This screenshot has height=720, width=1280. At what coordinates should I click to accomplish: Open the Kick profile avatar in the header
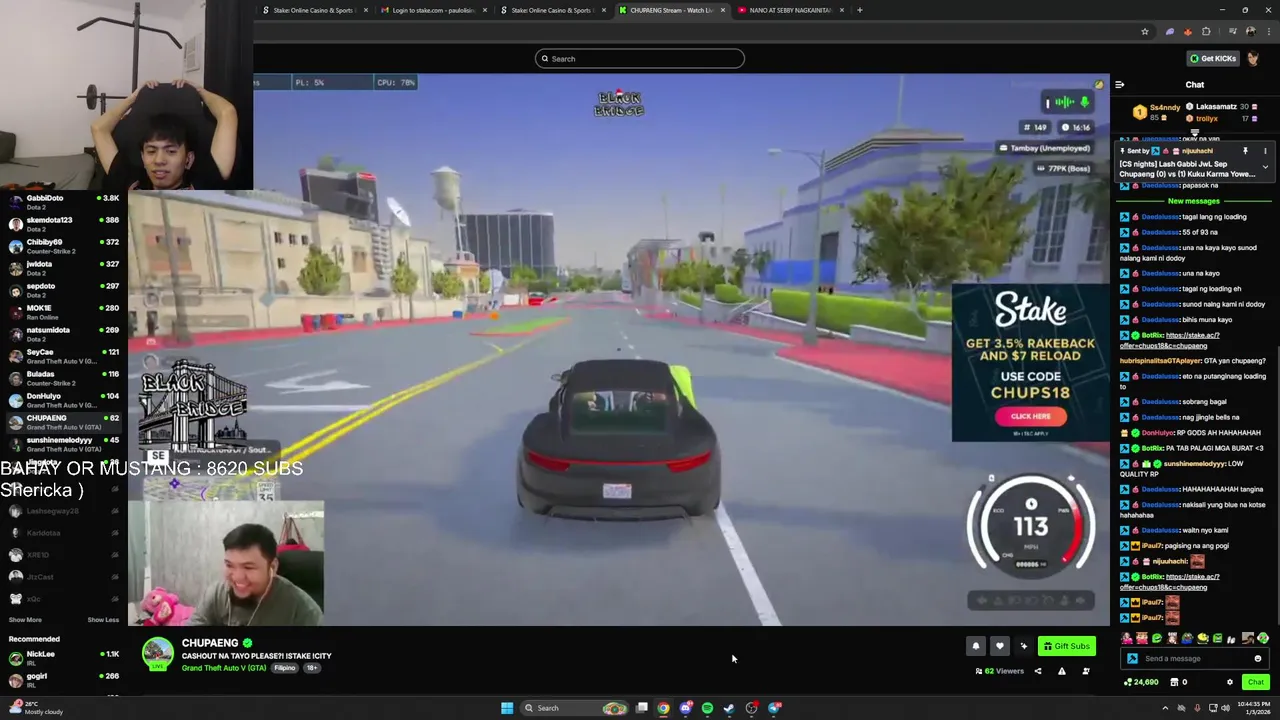(1253, 58)
